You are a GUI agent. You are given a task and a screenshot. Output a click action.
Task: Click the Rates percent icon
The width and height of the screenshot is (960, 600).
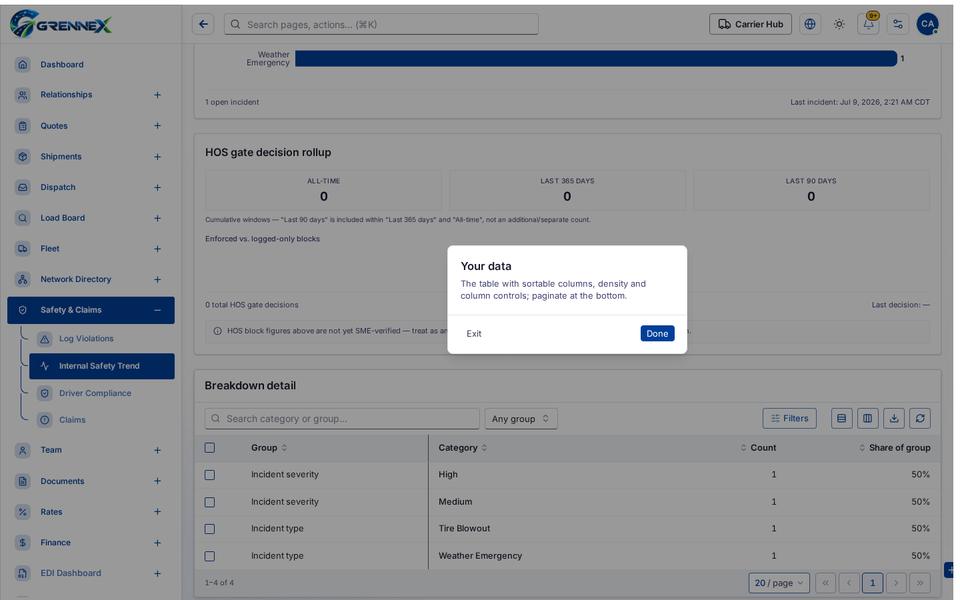click(x=23, y=512)
